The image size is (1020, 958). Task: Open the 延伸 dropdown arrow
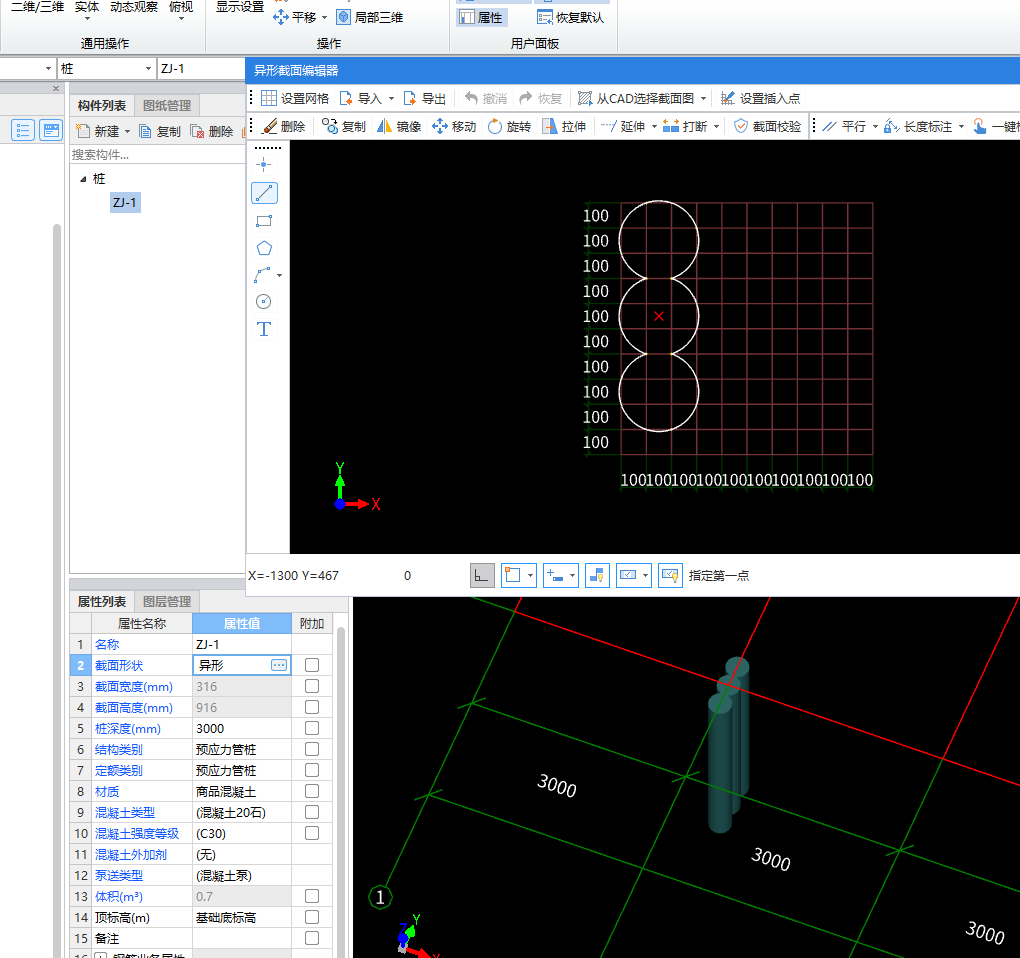click(x=654, y=127)
